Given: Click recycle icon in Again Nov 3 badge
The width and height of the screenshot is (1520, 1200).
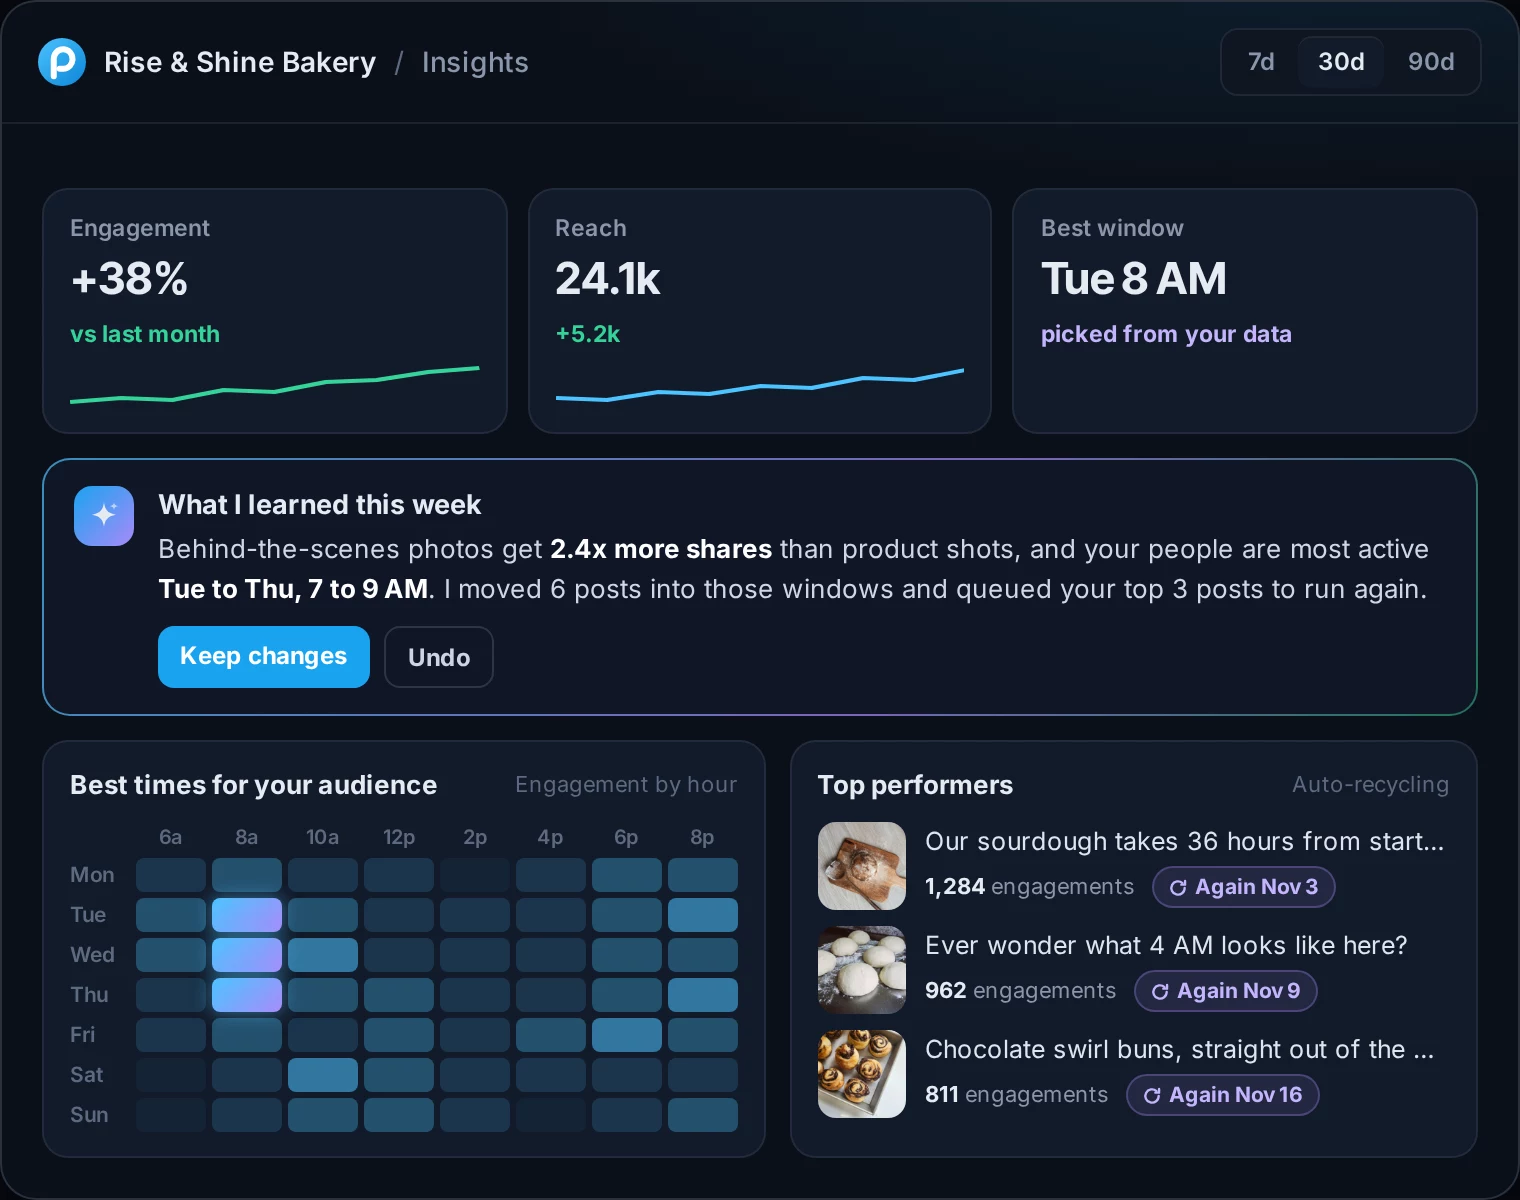Looking at the screenshot, I should pos(1178,888).
